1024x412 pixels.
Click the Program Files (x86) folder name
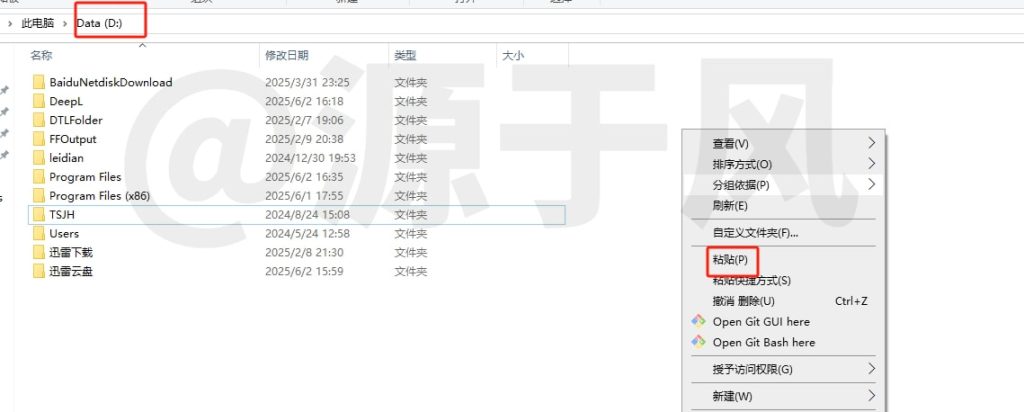pos(100,196)
